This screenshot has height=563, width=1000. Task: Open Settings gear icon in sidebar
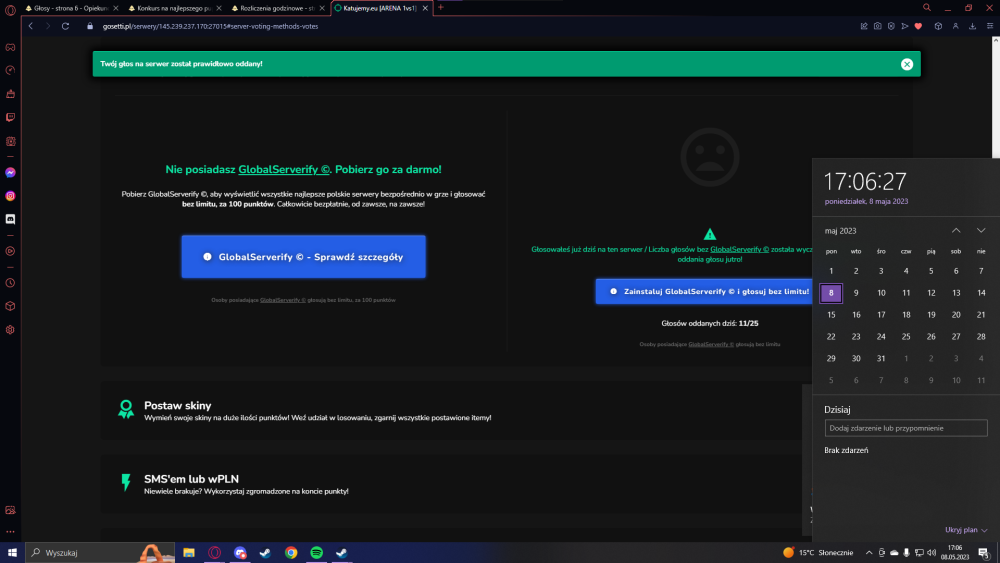coord(10,330)
